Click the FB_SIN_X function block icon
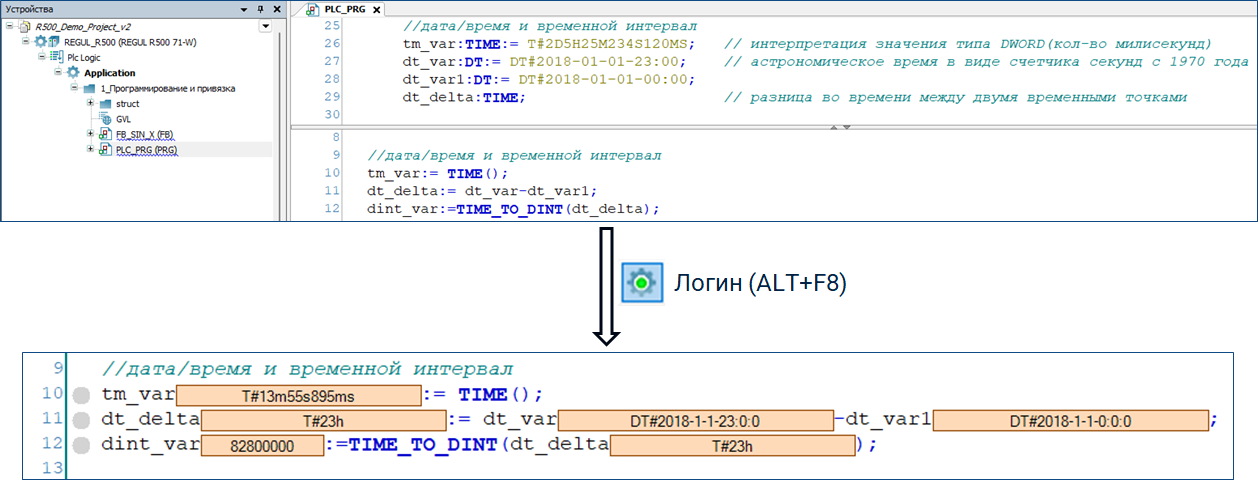This screenshot has width=1258, height=480. point(105,134)
